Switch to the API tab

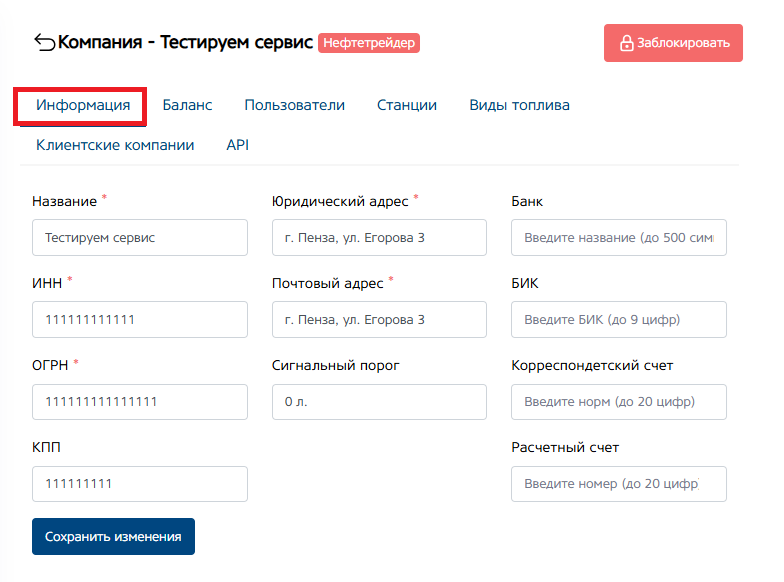[x=237, y=145]
